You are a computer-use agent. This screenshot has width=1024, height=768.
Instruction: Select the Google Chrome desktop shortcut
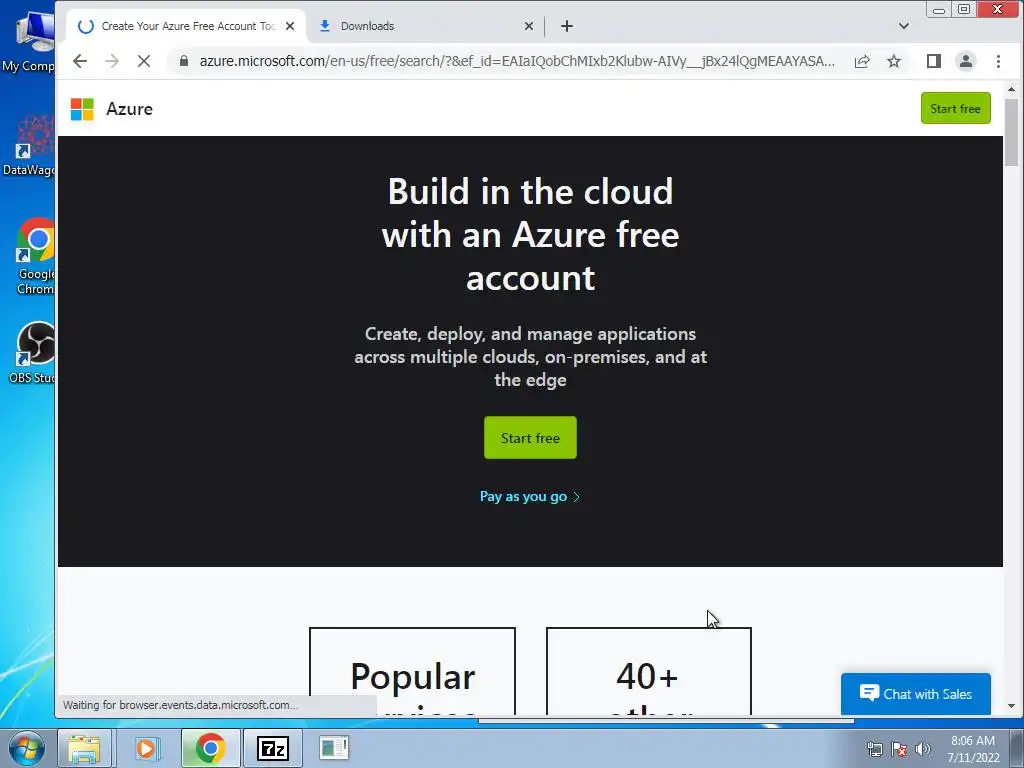pyautogui.click(x=33, y=257)
